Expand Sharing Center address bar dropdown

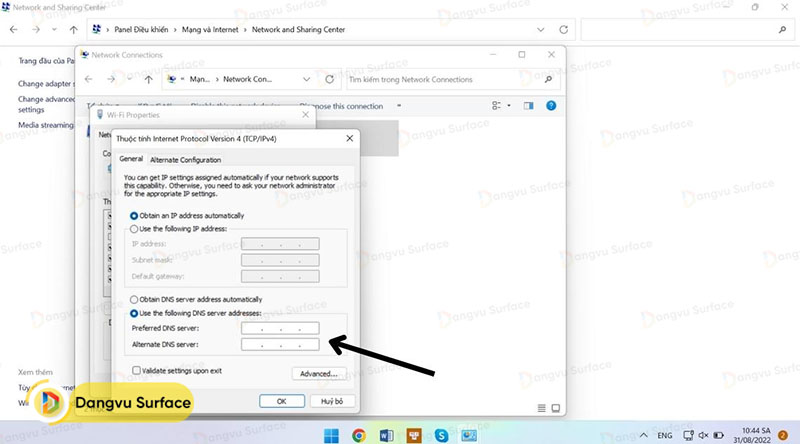point(540,30)
